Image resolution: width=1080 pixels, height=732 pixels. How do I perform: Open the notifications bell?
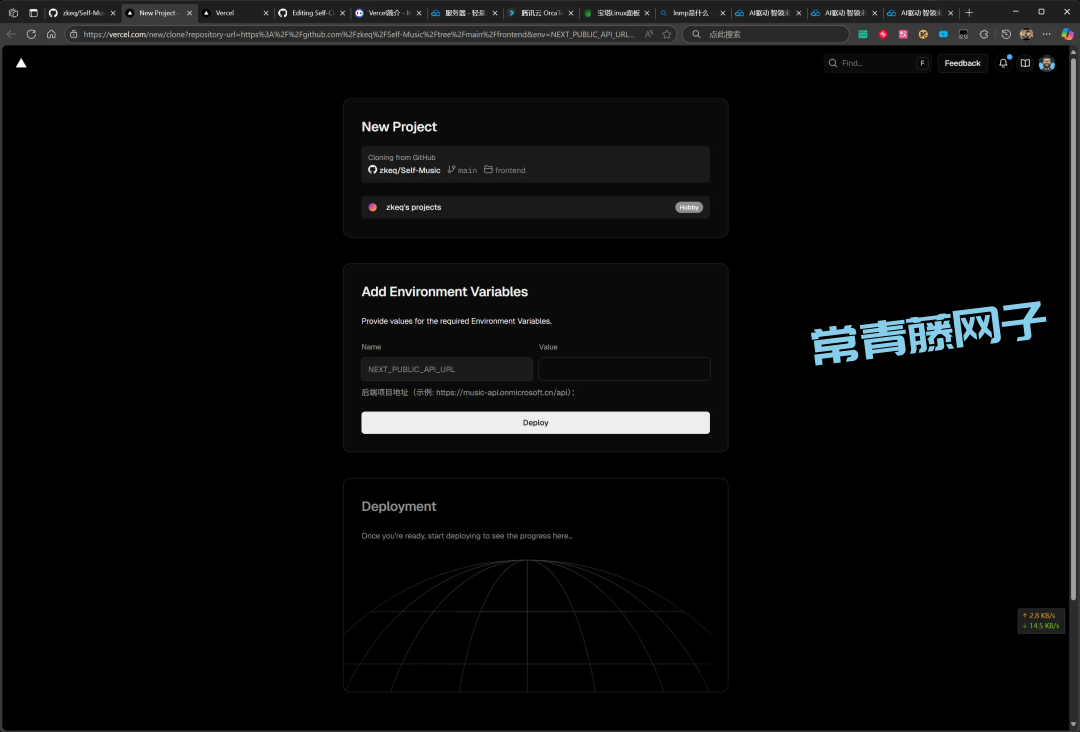click(1003, 63)
